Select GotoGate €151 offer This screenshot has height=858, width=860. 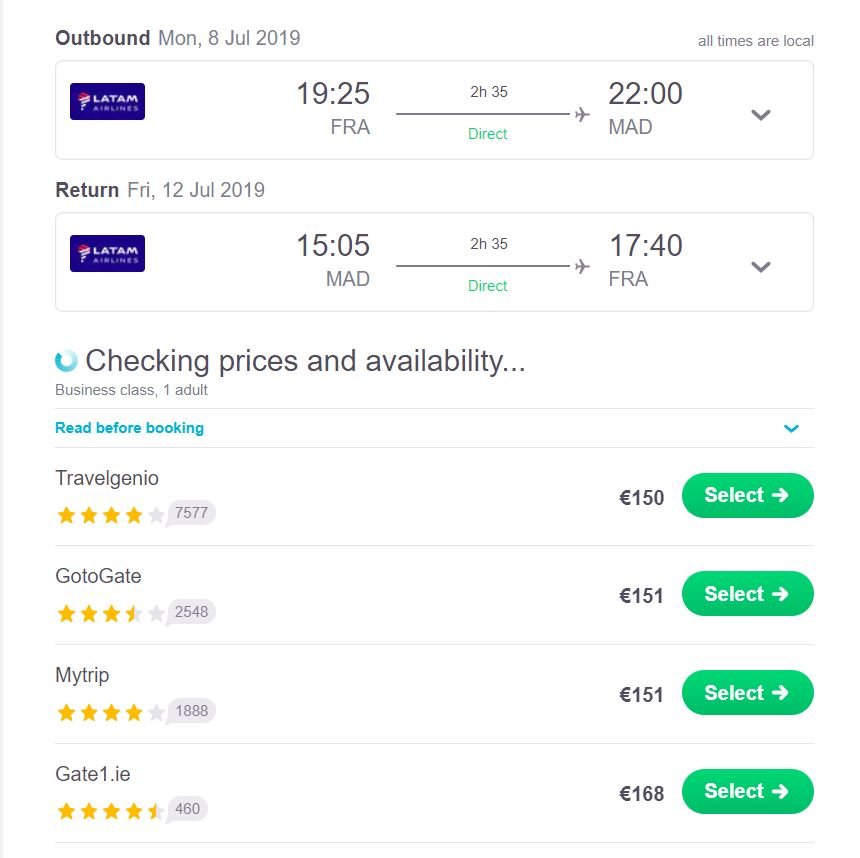[x=747, y=594]
